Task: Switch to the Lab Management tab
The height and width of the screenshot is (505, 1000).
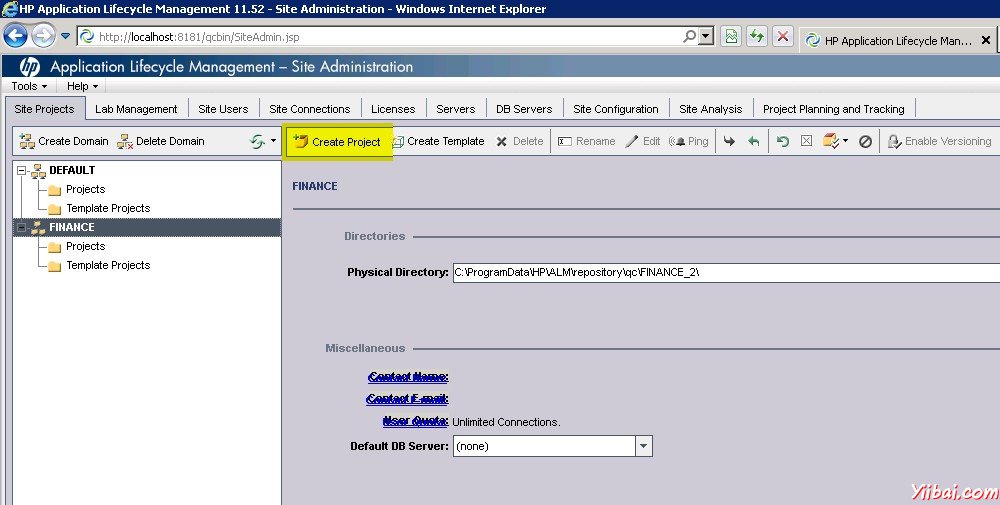Action: coord(136,109)
